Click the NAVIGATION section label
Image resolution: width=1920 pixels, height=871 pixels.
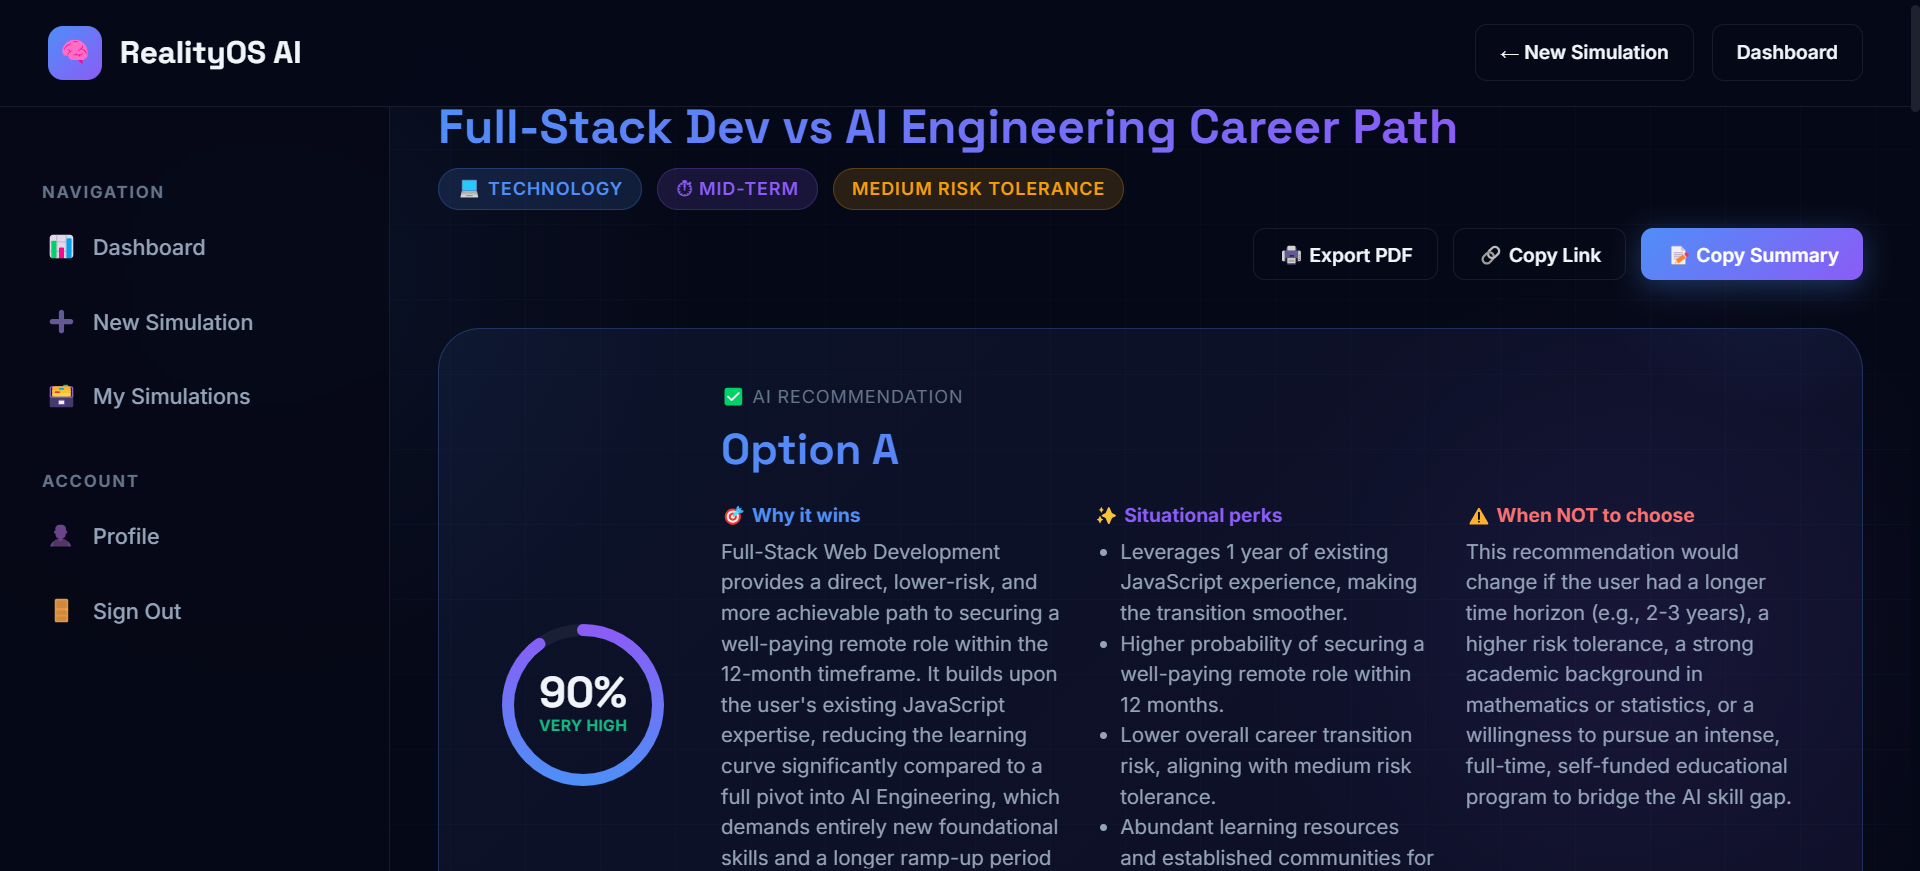click(x=103, y=192)
